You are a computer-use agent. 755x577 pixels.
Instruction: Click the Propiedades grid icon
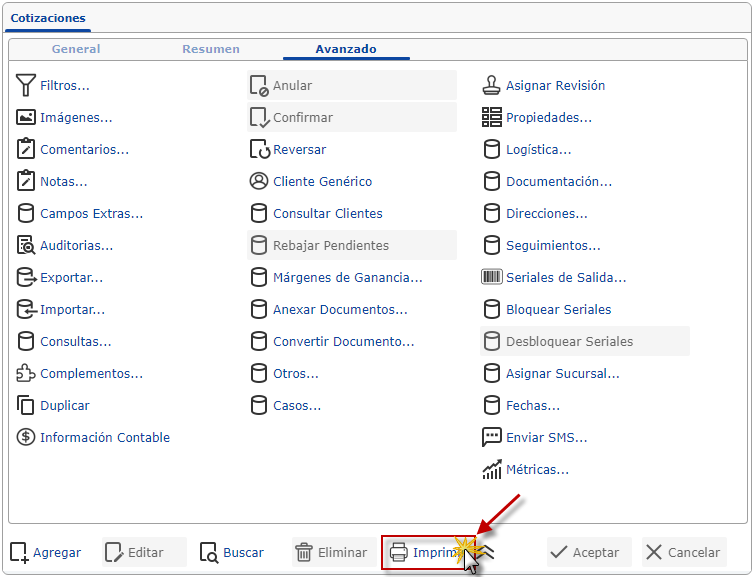pyautogui.click(x=492, y=117)
